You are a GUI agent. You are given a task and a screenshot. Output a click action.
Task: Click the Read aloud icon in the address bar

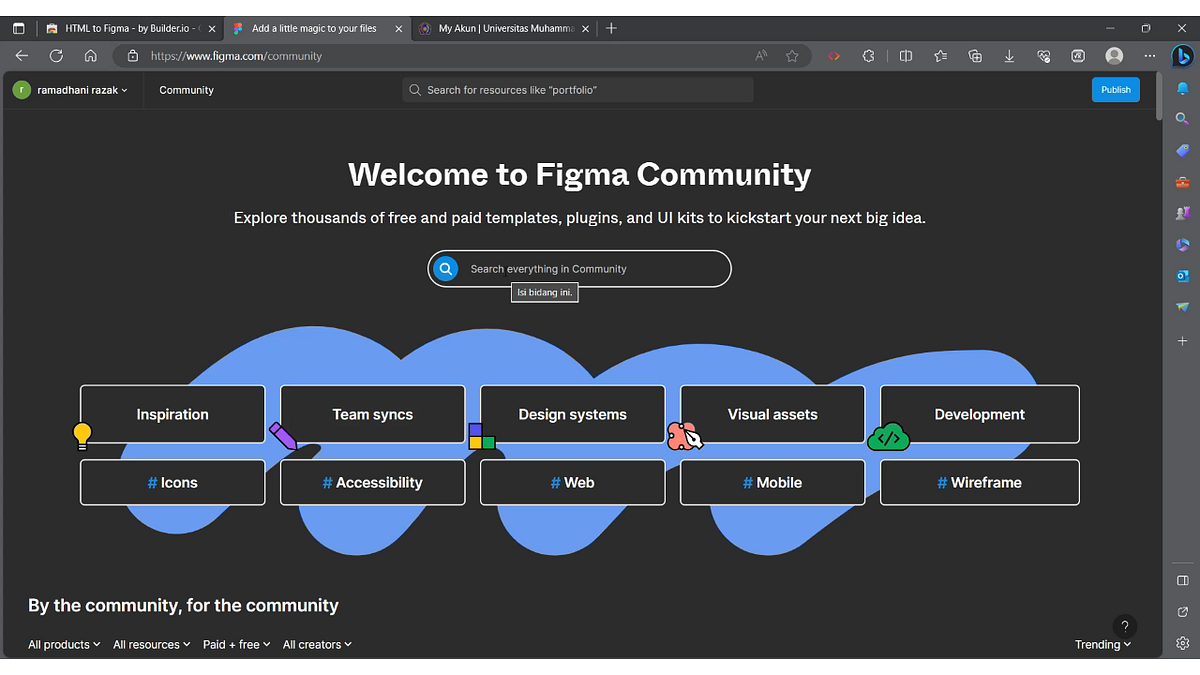coord(760,56)
